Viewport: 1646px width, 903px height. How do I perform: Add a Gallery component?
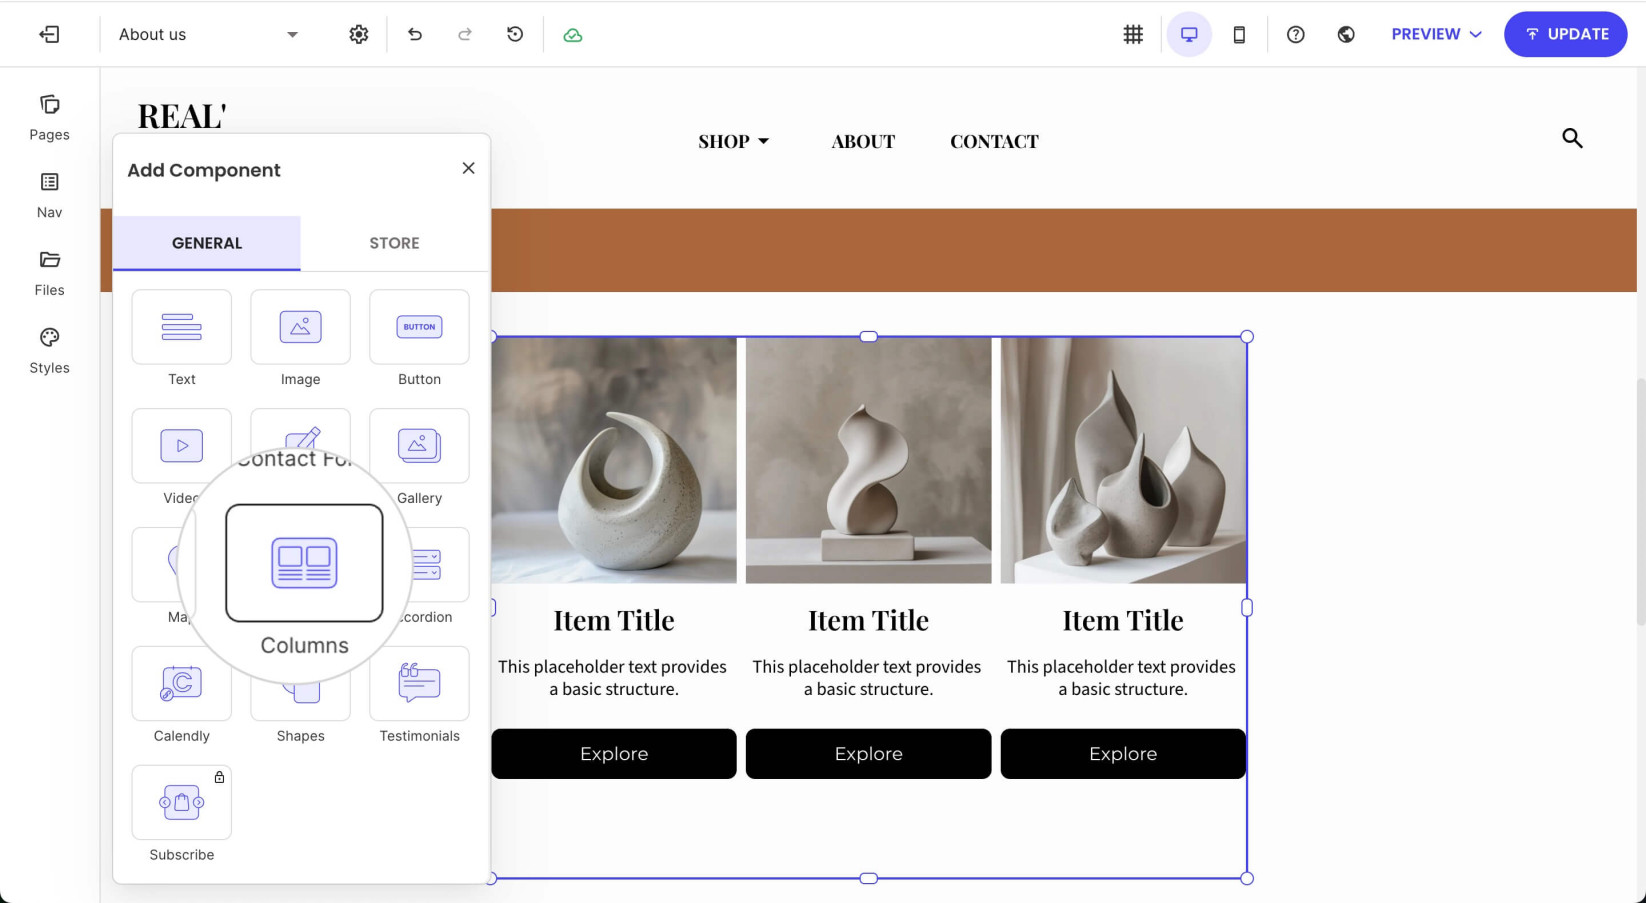pyautogui.click(x=419, y=446)
